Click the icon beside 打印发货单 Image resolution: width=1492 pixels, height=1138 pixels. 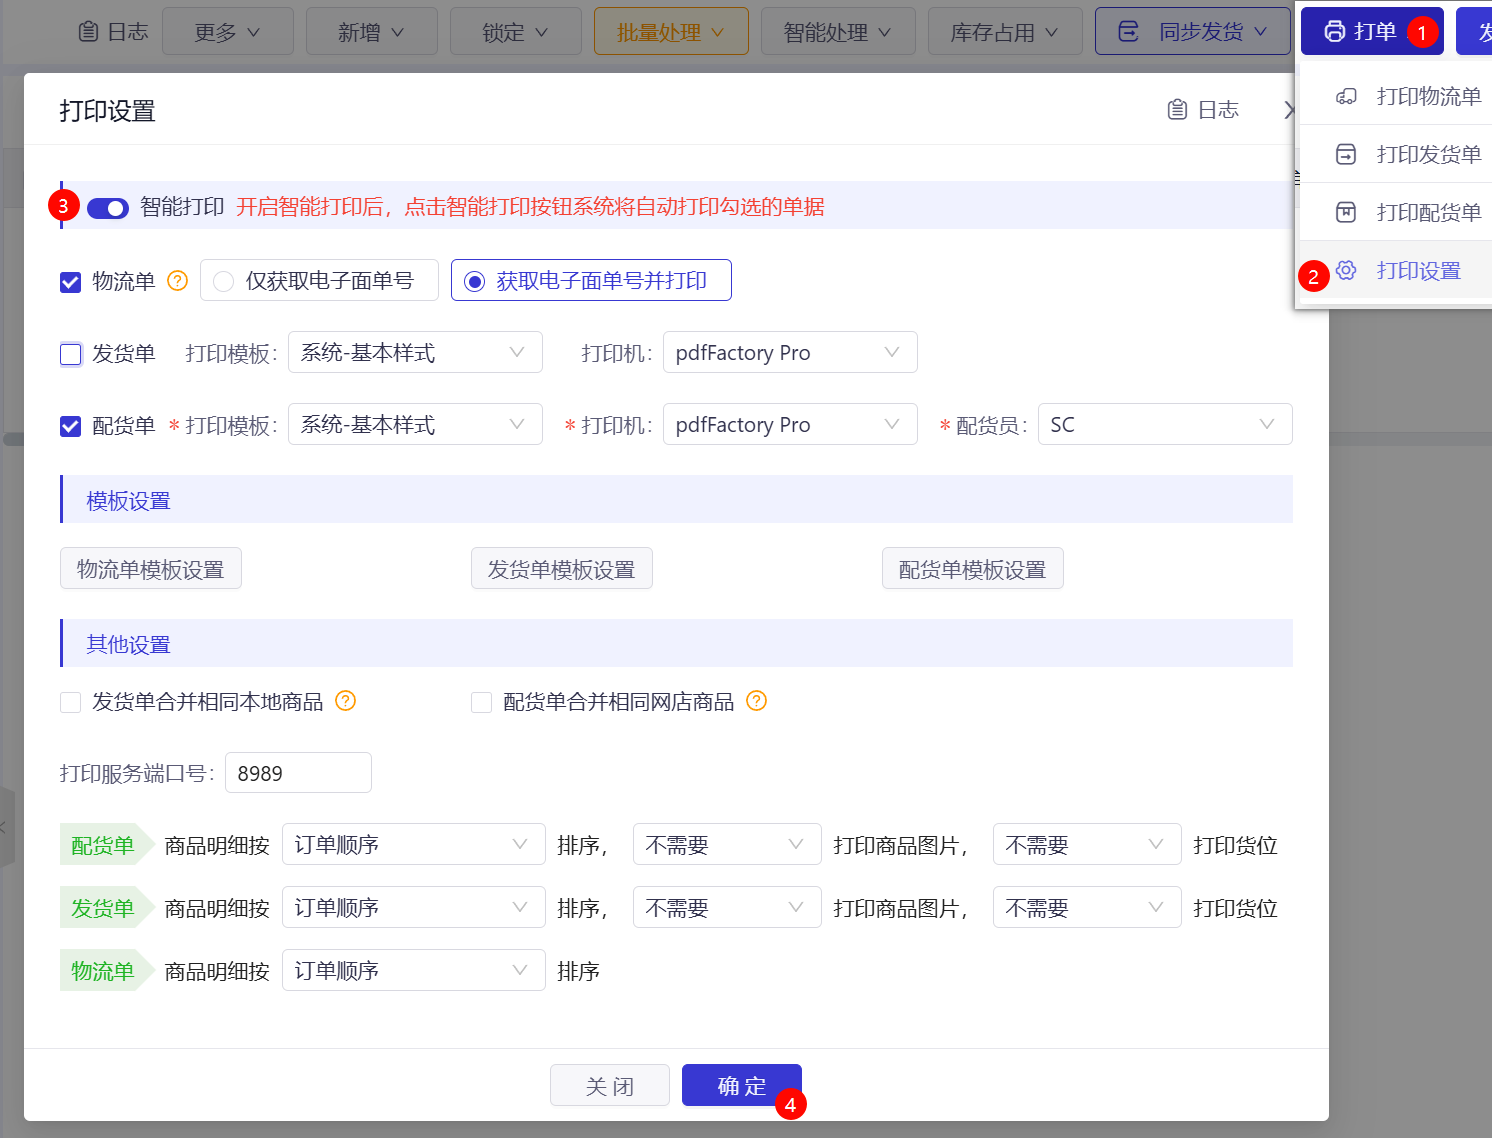pos(1346,154)
